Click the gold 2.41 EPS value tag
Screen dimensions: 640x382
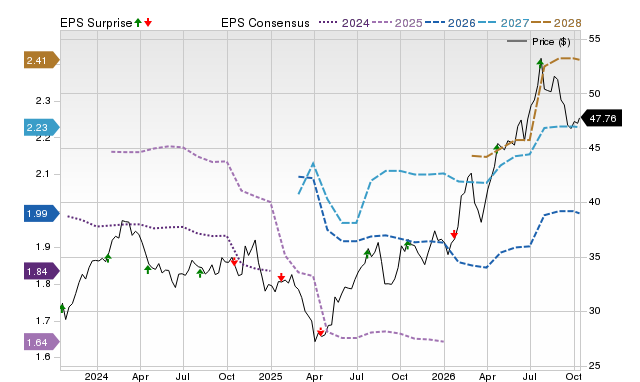[x=42, y=60]
